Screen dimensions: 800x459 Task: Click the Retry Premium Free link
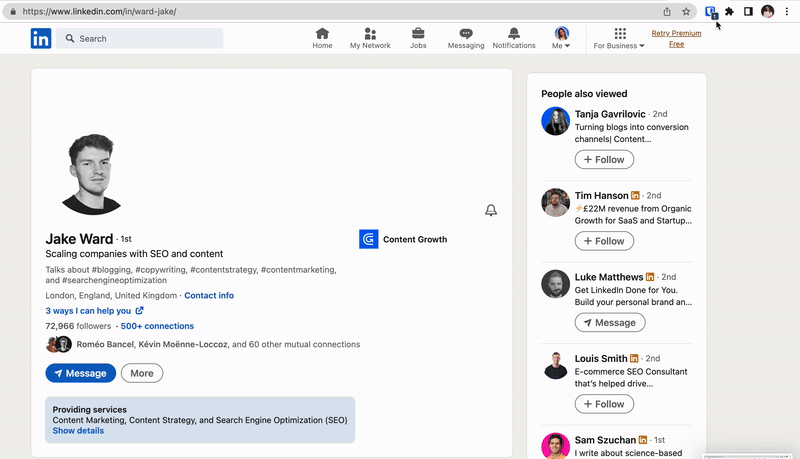[676, 39]
